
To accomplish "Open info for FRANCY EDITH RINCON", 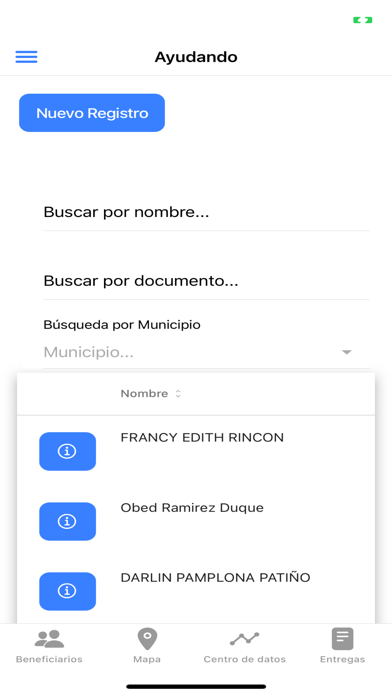I will 67,451.
